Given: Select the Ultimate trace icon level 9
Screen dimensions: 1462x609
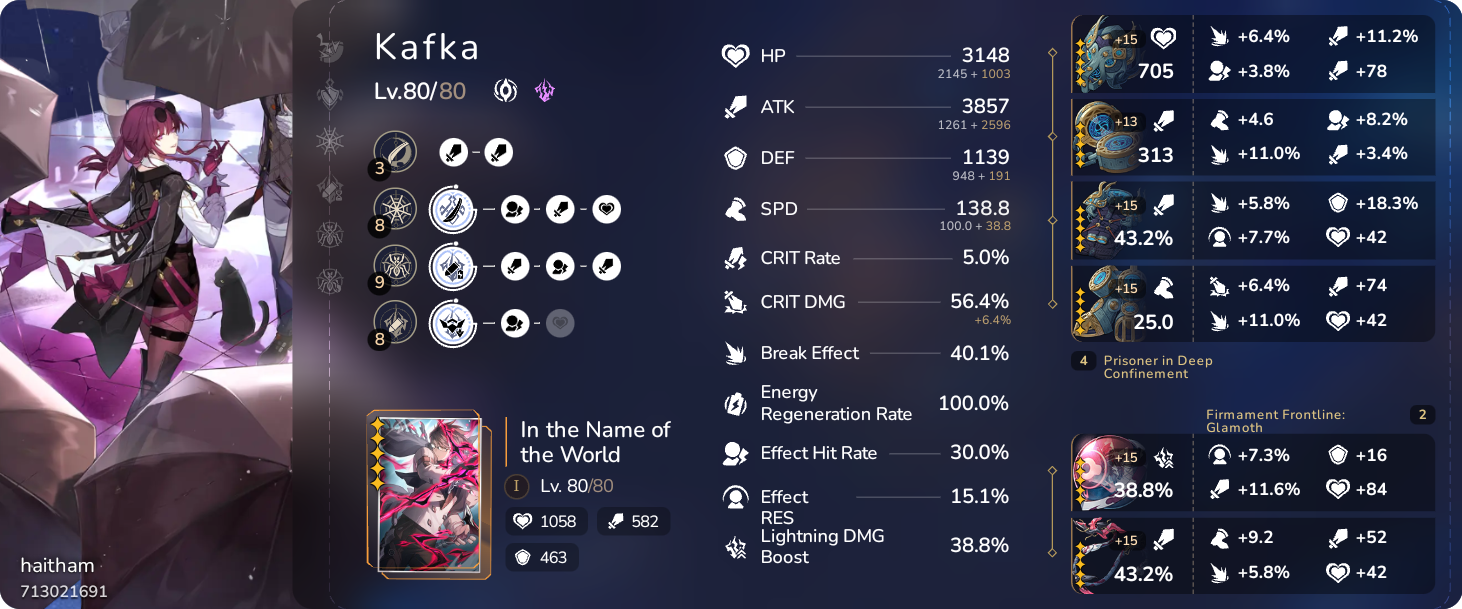Looking at the screenshot, I should pos(453,267).
